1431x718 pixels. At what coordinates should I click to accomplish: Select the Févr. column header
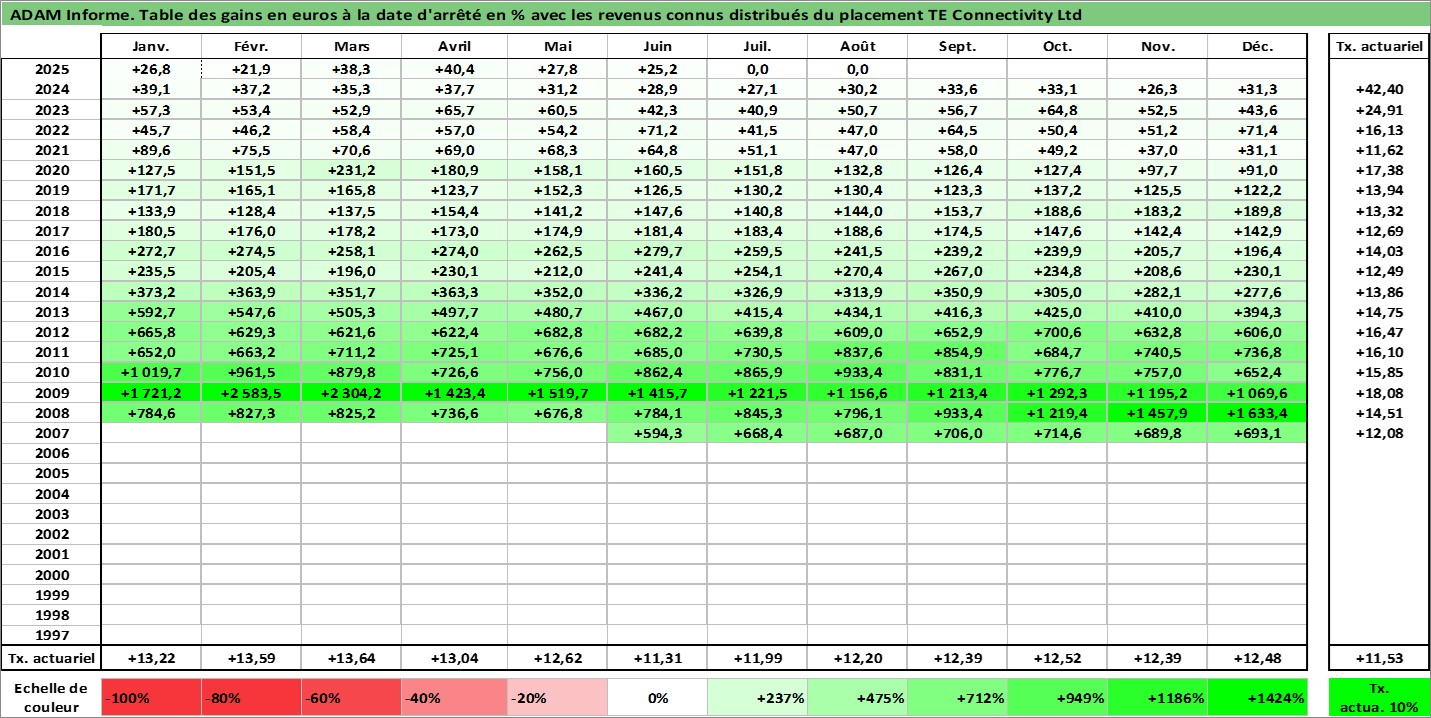(x=251, y=47)
